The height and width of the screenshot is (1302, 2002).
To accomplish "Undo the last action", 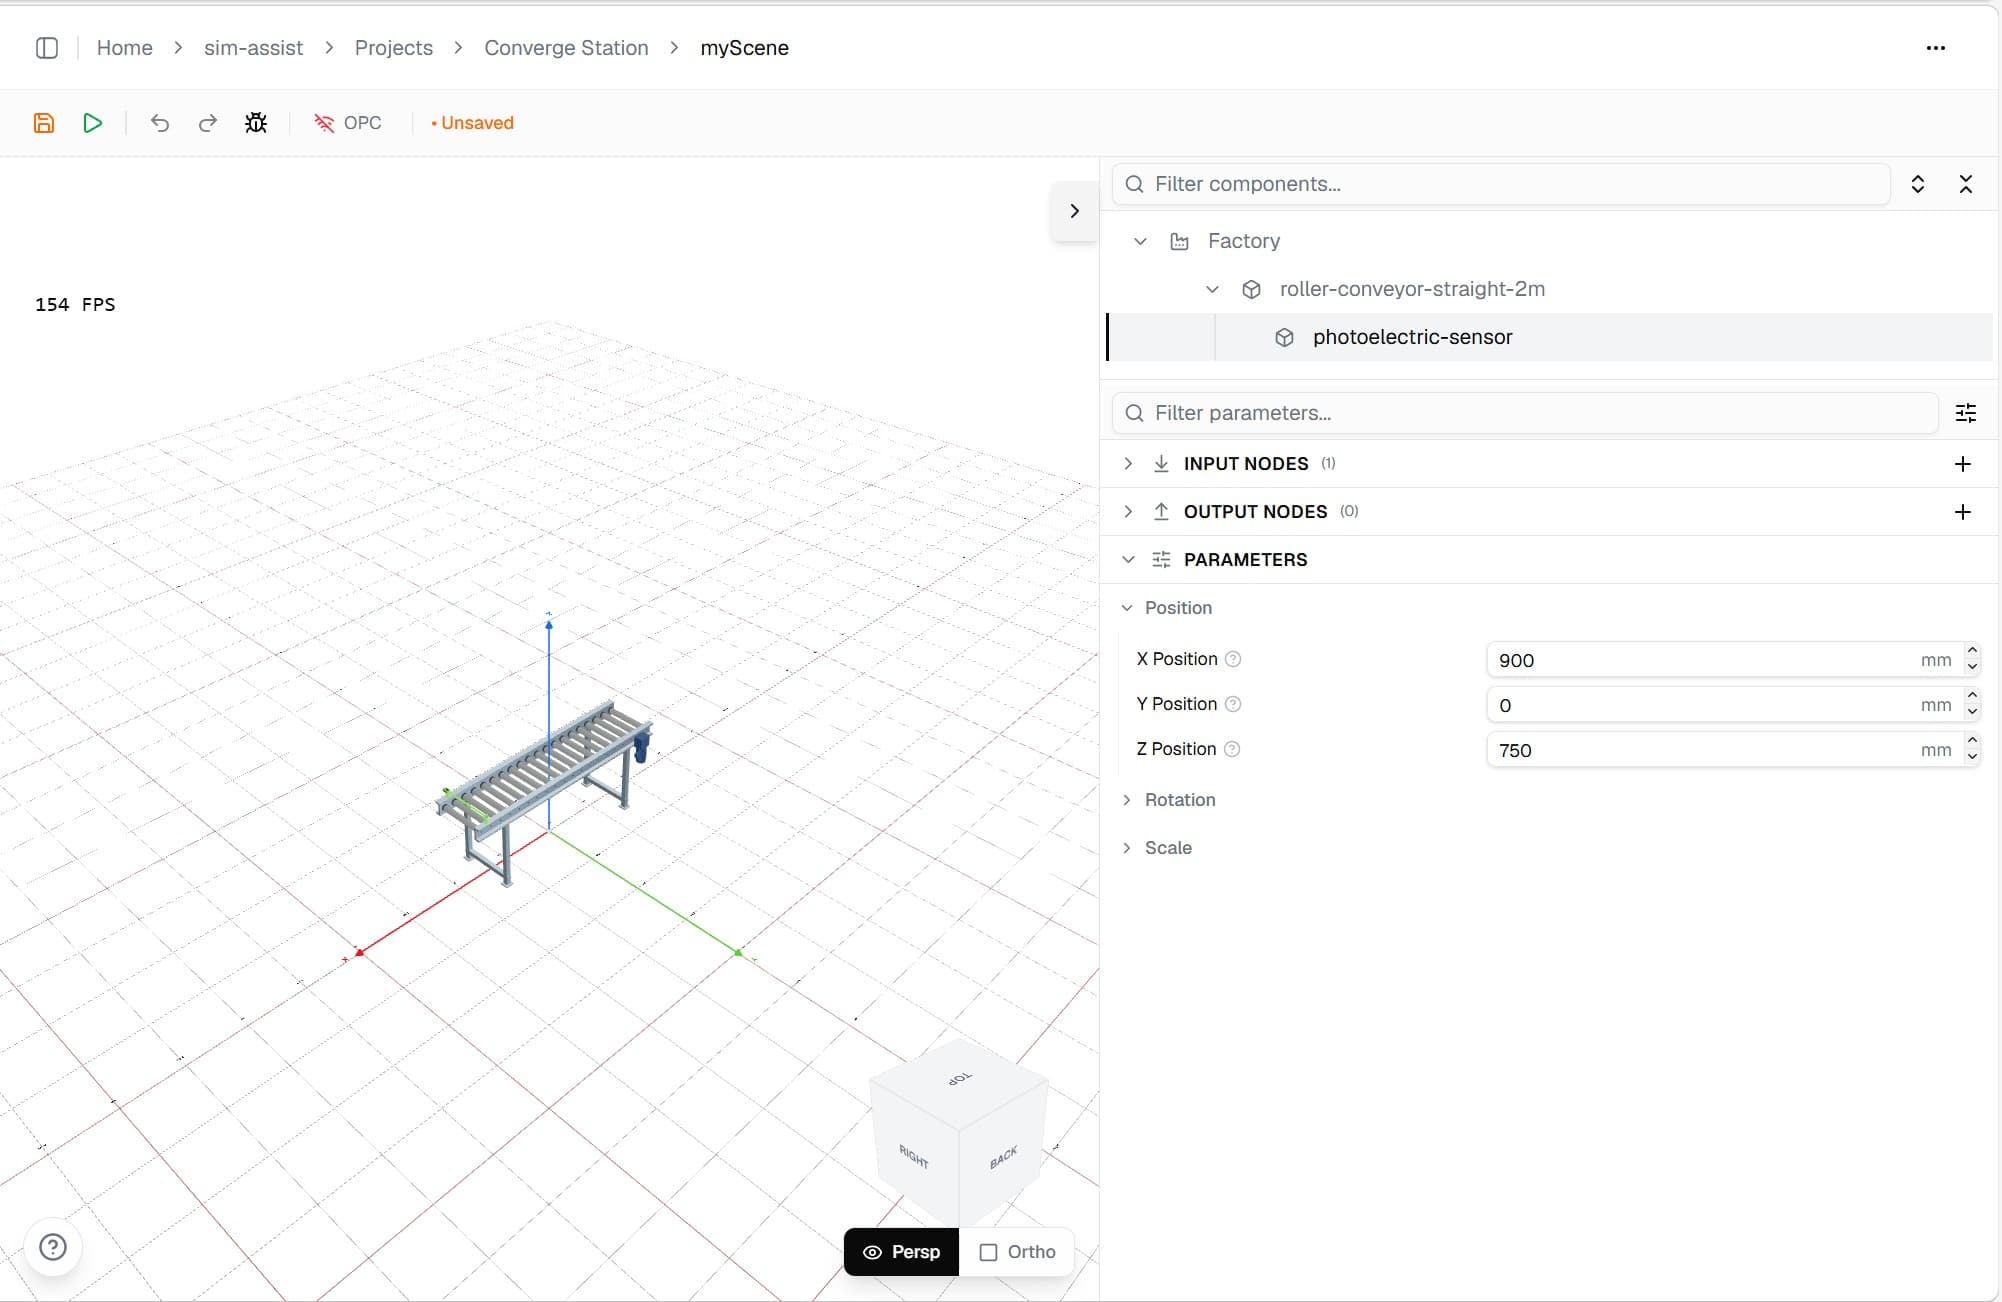I will tap(159, 122).
